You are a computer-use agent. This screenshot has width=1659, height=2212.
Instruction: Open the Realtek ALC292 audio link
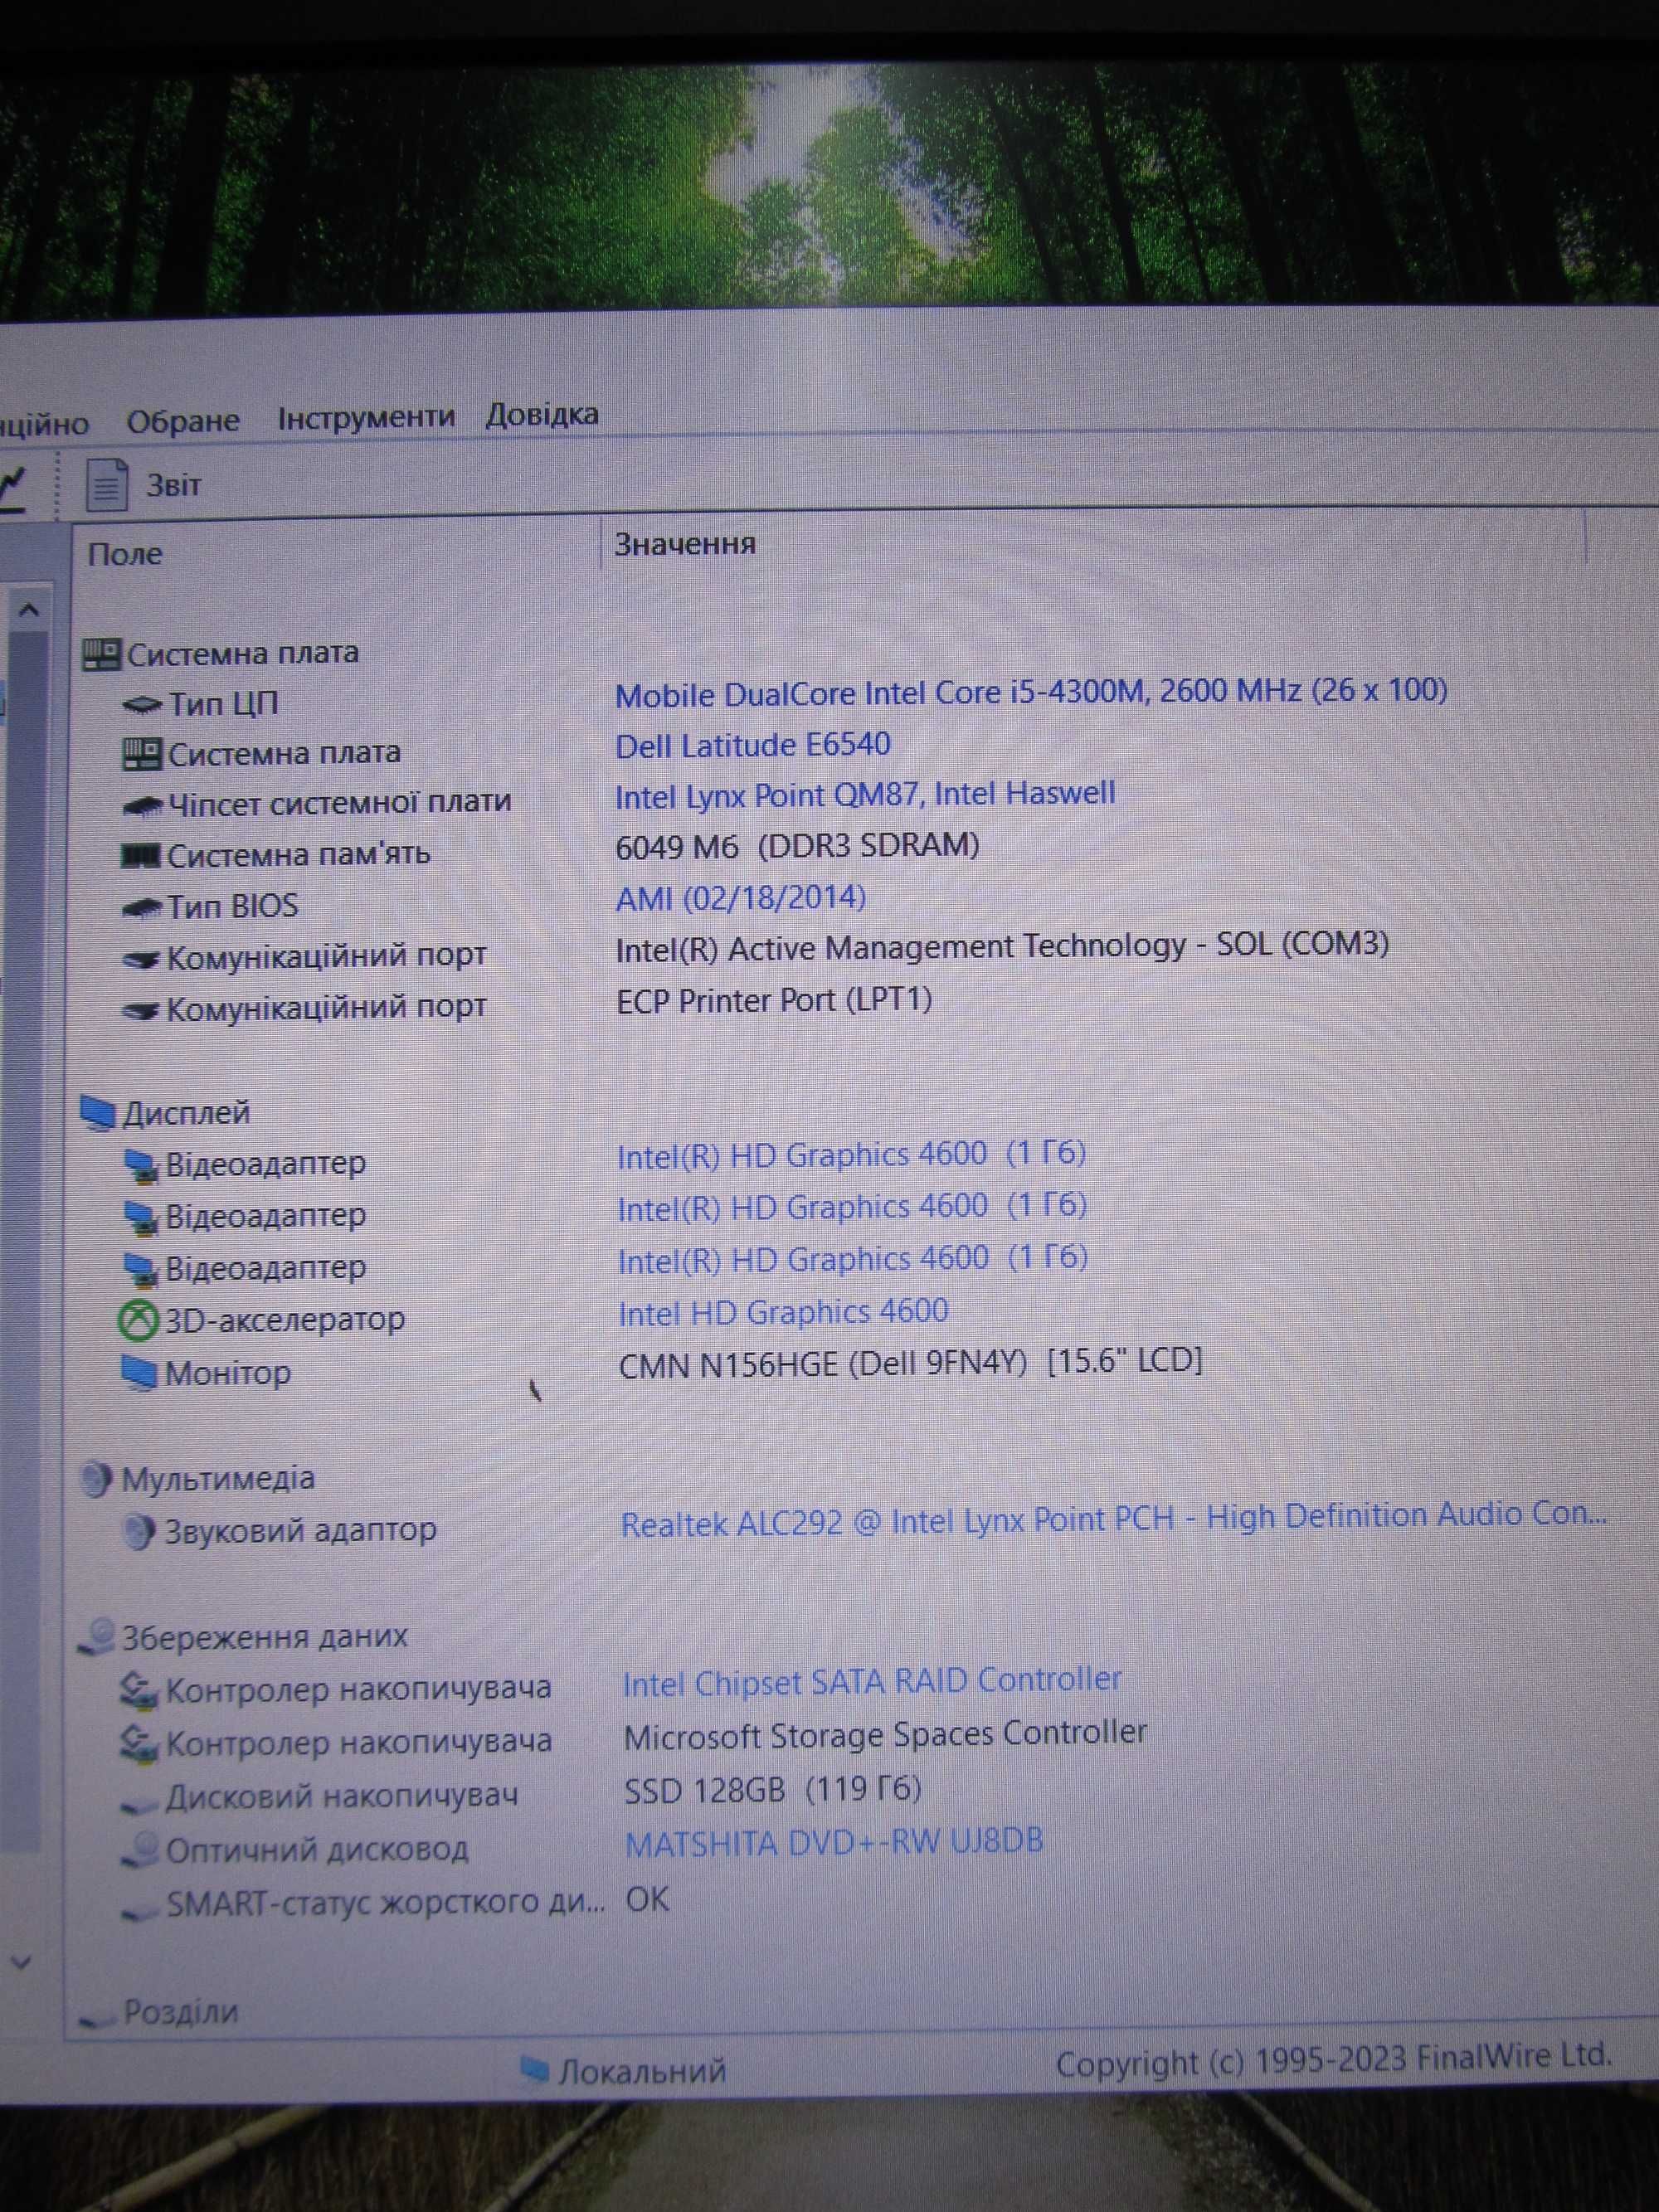coord(1114,1519)
